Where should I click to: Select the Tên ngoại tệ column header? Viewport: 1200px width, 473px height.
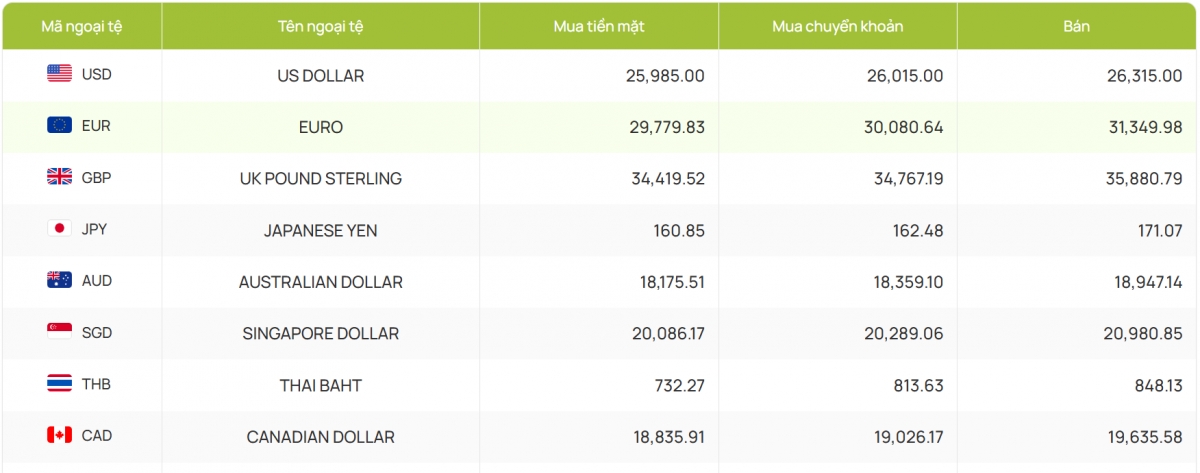point(320,26)
